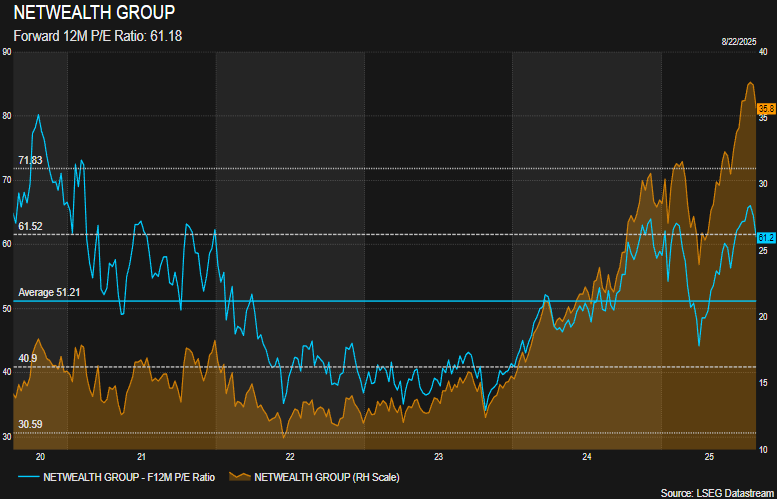Select the 61.52 reference level label

tap(30, 226)
